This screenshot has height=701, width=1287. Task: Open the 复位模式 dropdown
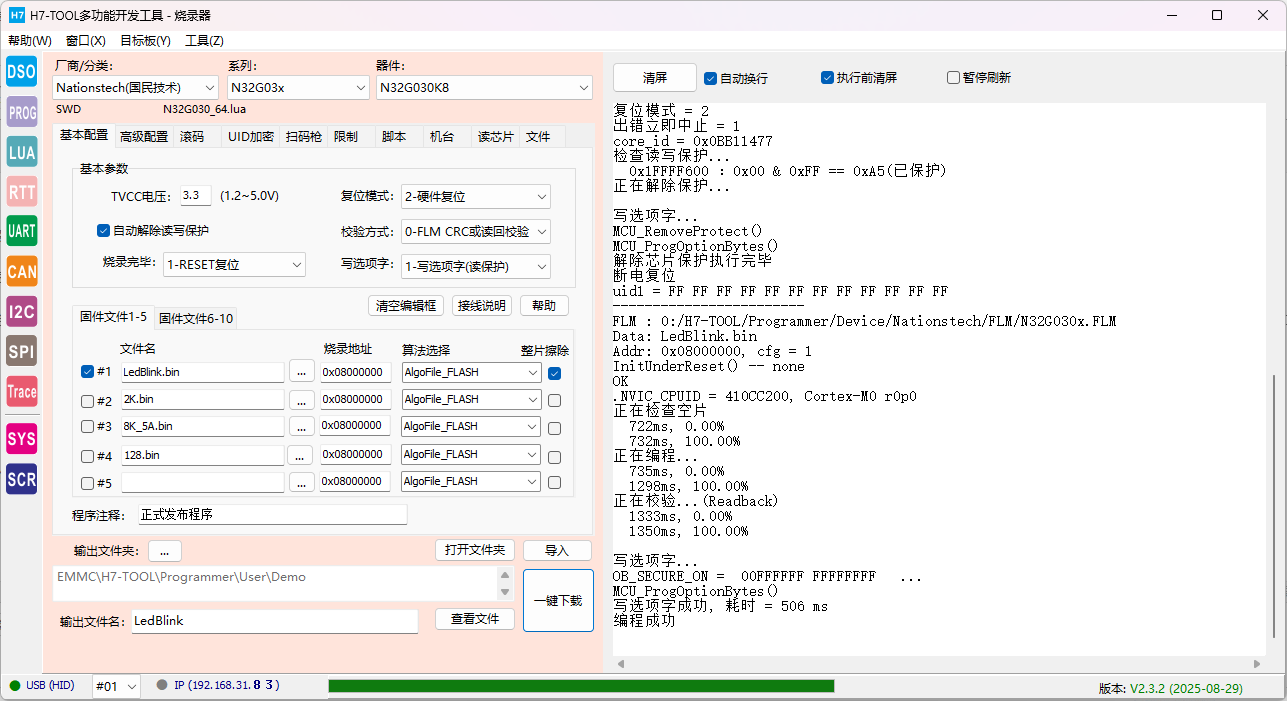coord(475,197)
